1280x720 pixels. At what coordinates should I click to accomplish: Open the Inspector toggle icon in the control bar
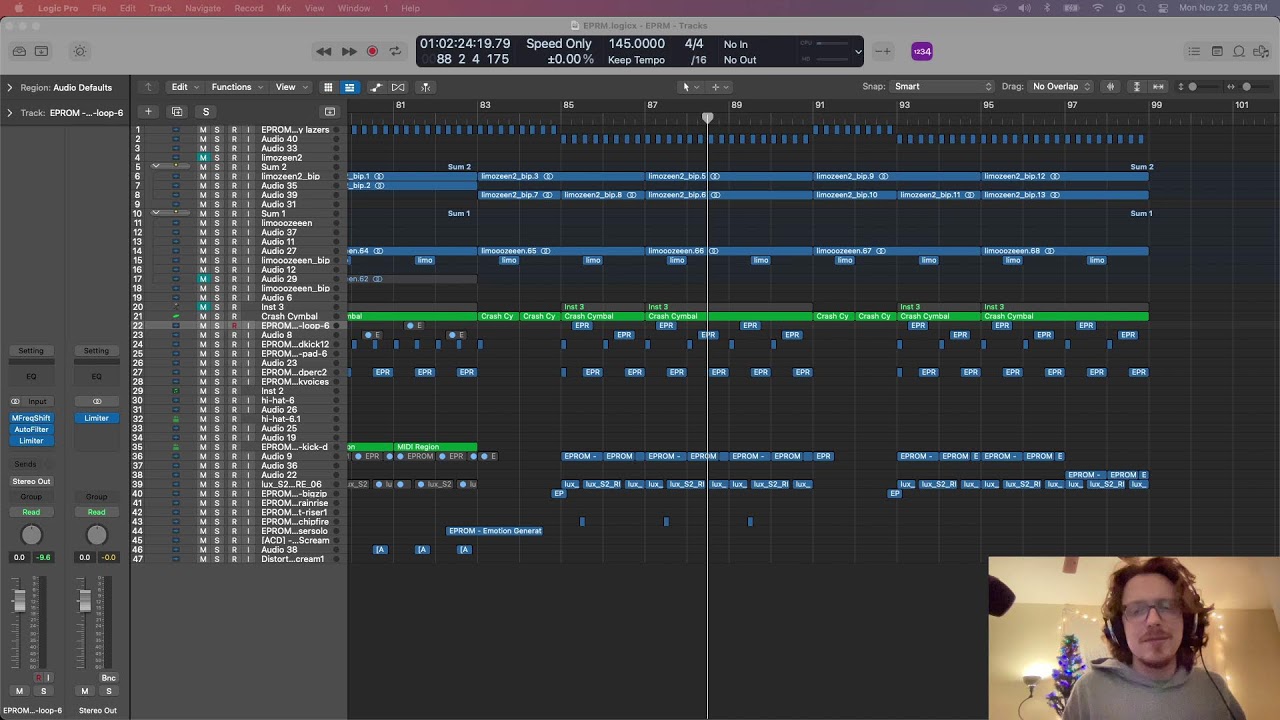click(x=41, y=51)
